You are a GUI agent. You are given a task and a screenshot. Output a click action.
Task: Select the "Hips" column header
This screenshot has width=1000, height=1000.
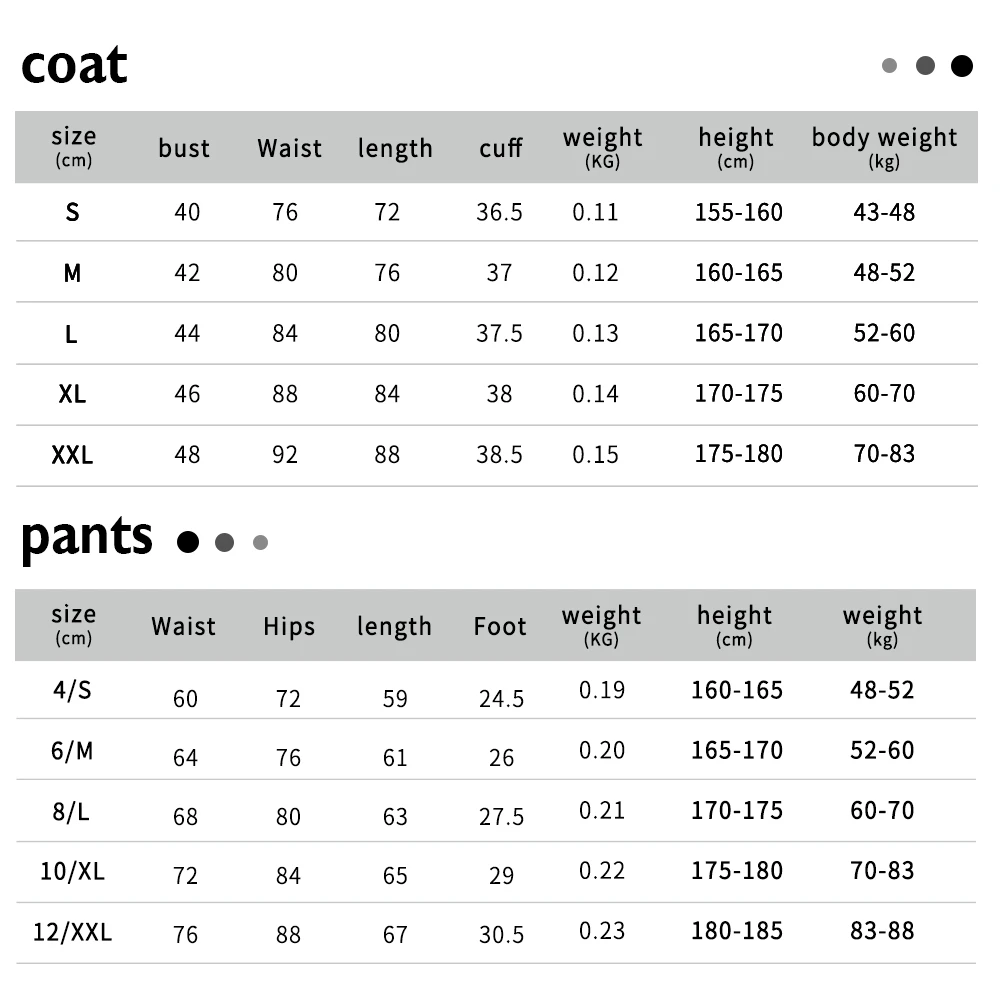tap(289, 626)
